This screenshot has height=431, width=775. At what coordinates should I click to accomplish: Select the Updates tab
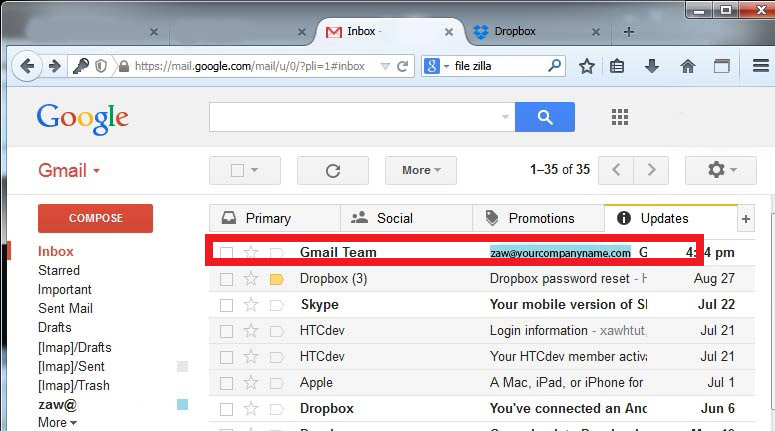coord(671,218)
